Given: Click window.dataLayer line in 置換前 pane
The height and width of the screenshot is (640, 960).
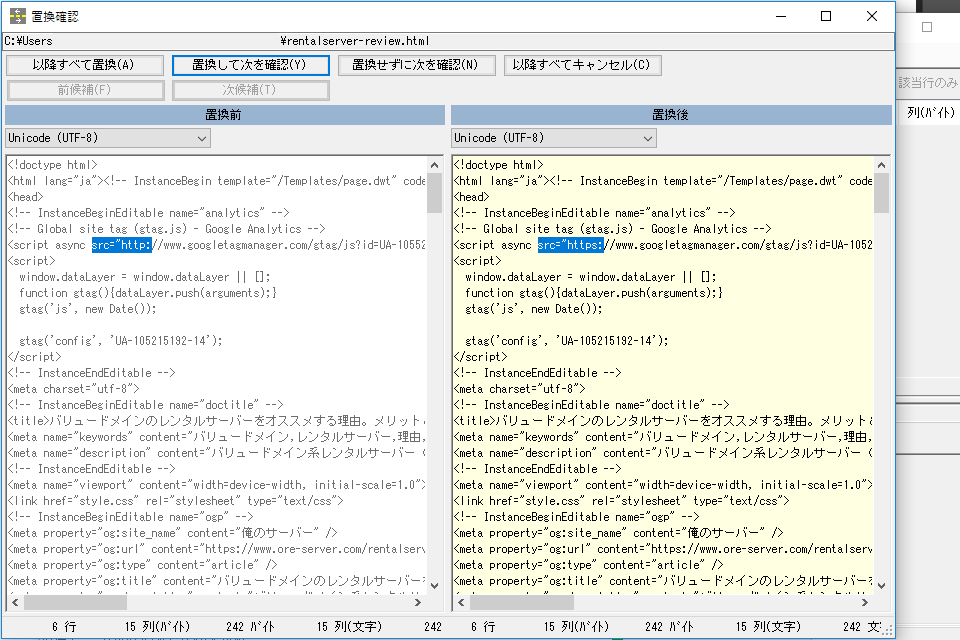Looking at the screenshot, I should (x=144, y=277).
